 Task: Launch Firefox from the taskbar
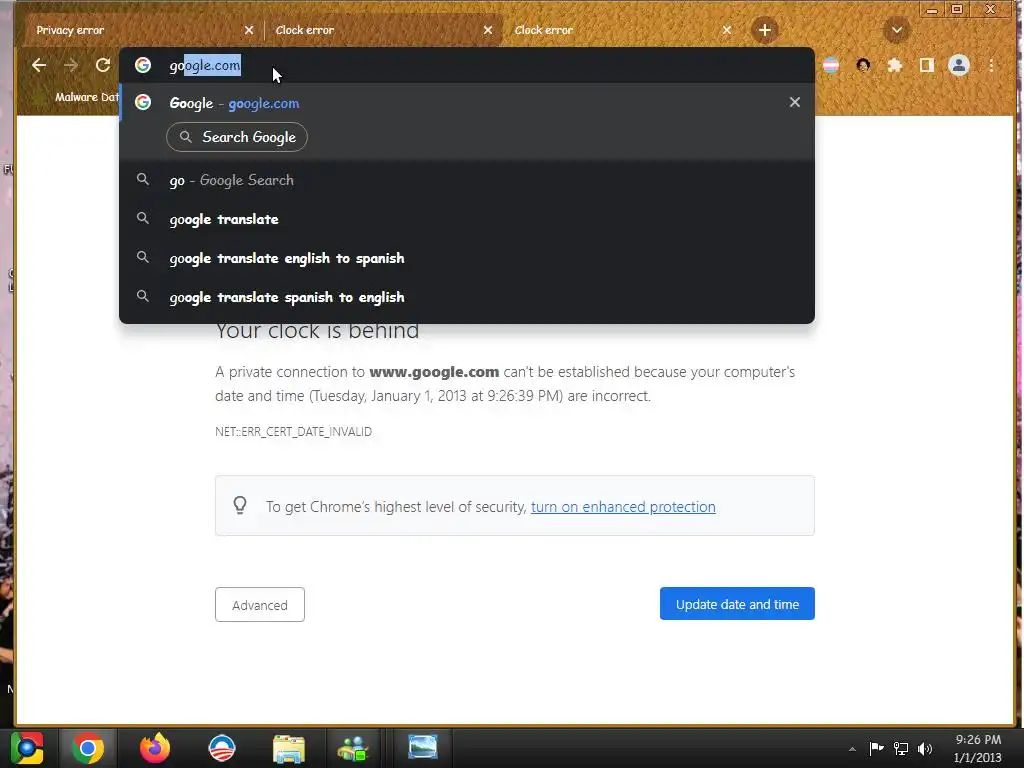(x=155, y=748)
